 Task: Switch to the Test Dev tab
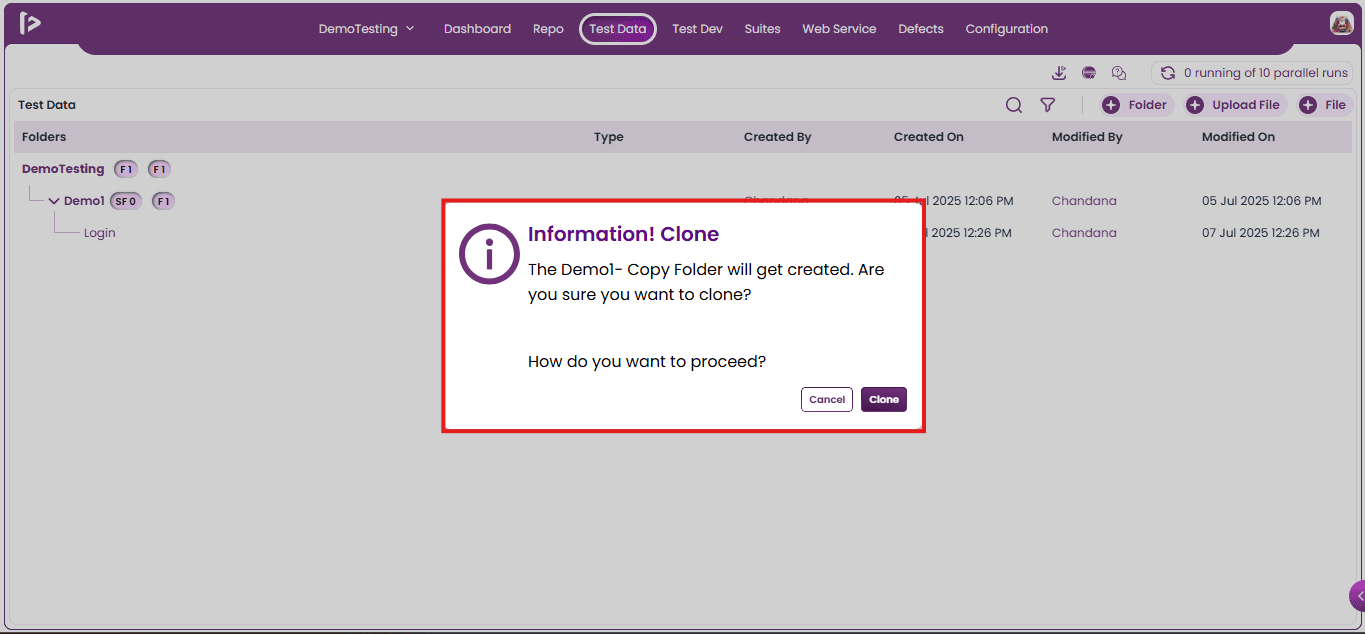(x=697, y=29)
